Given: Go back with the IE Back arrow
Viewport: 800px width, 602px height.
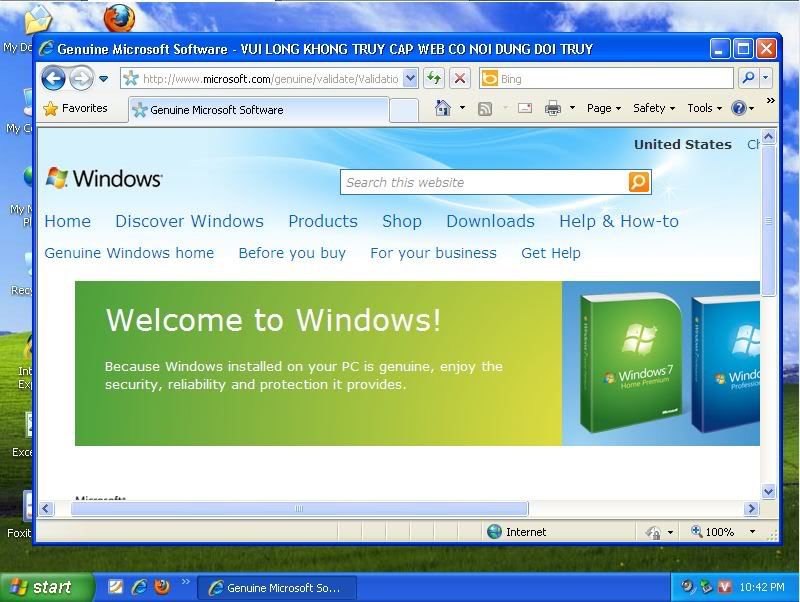Looking at the screenshot, I should point(54,79).
